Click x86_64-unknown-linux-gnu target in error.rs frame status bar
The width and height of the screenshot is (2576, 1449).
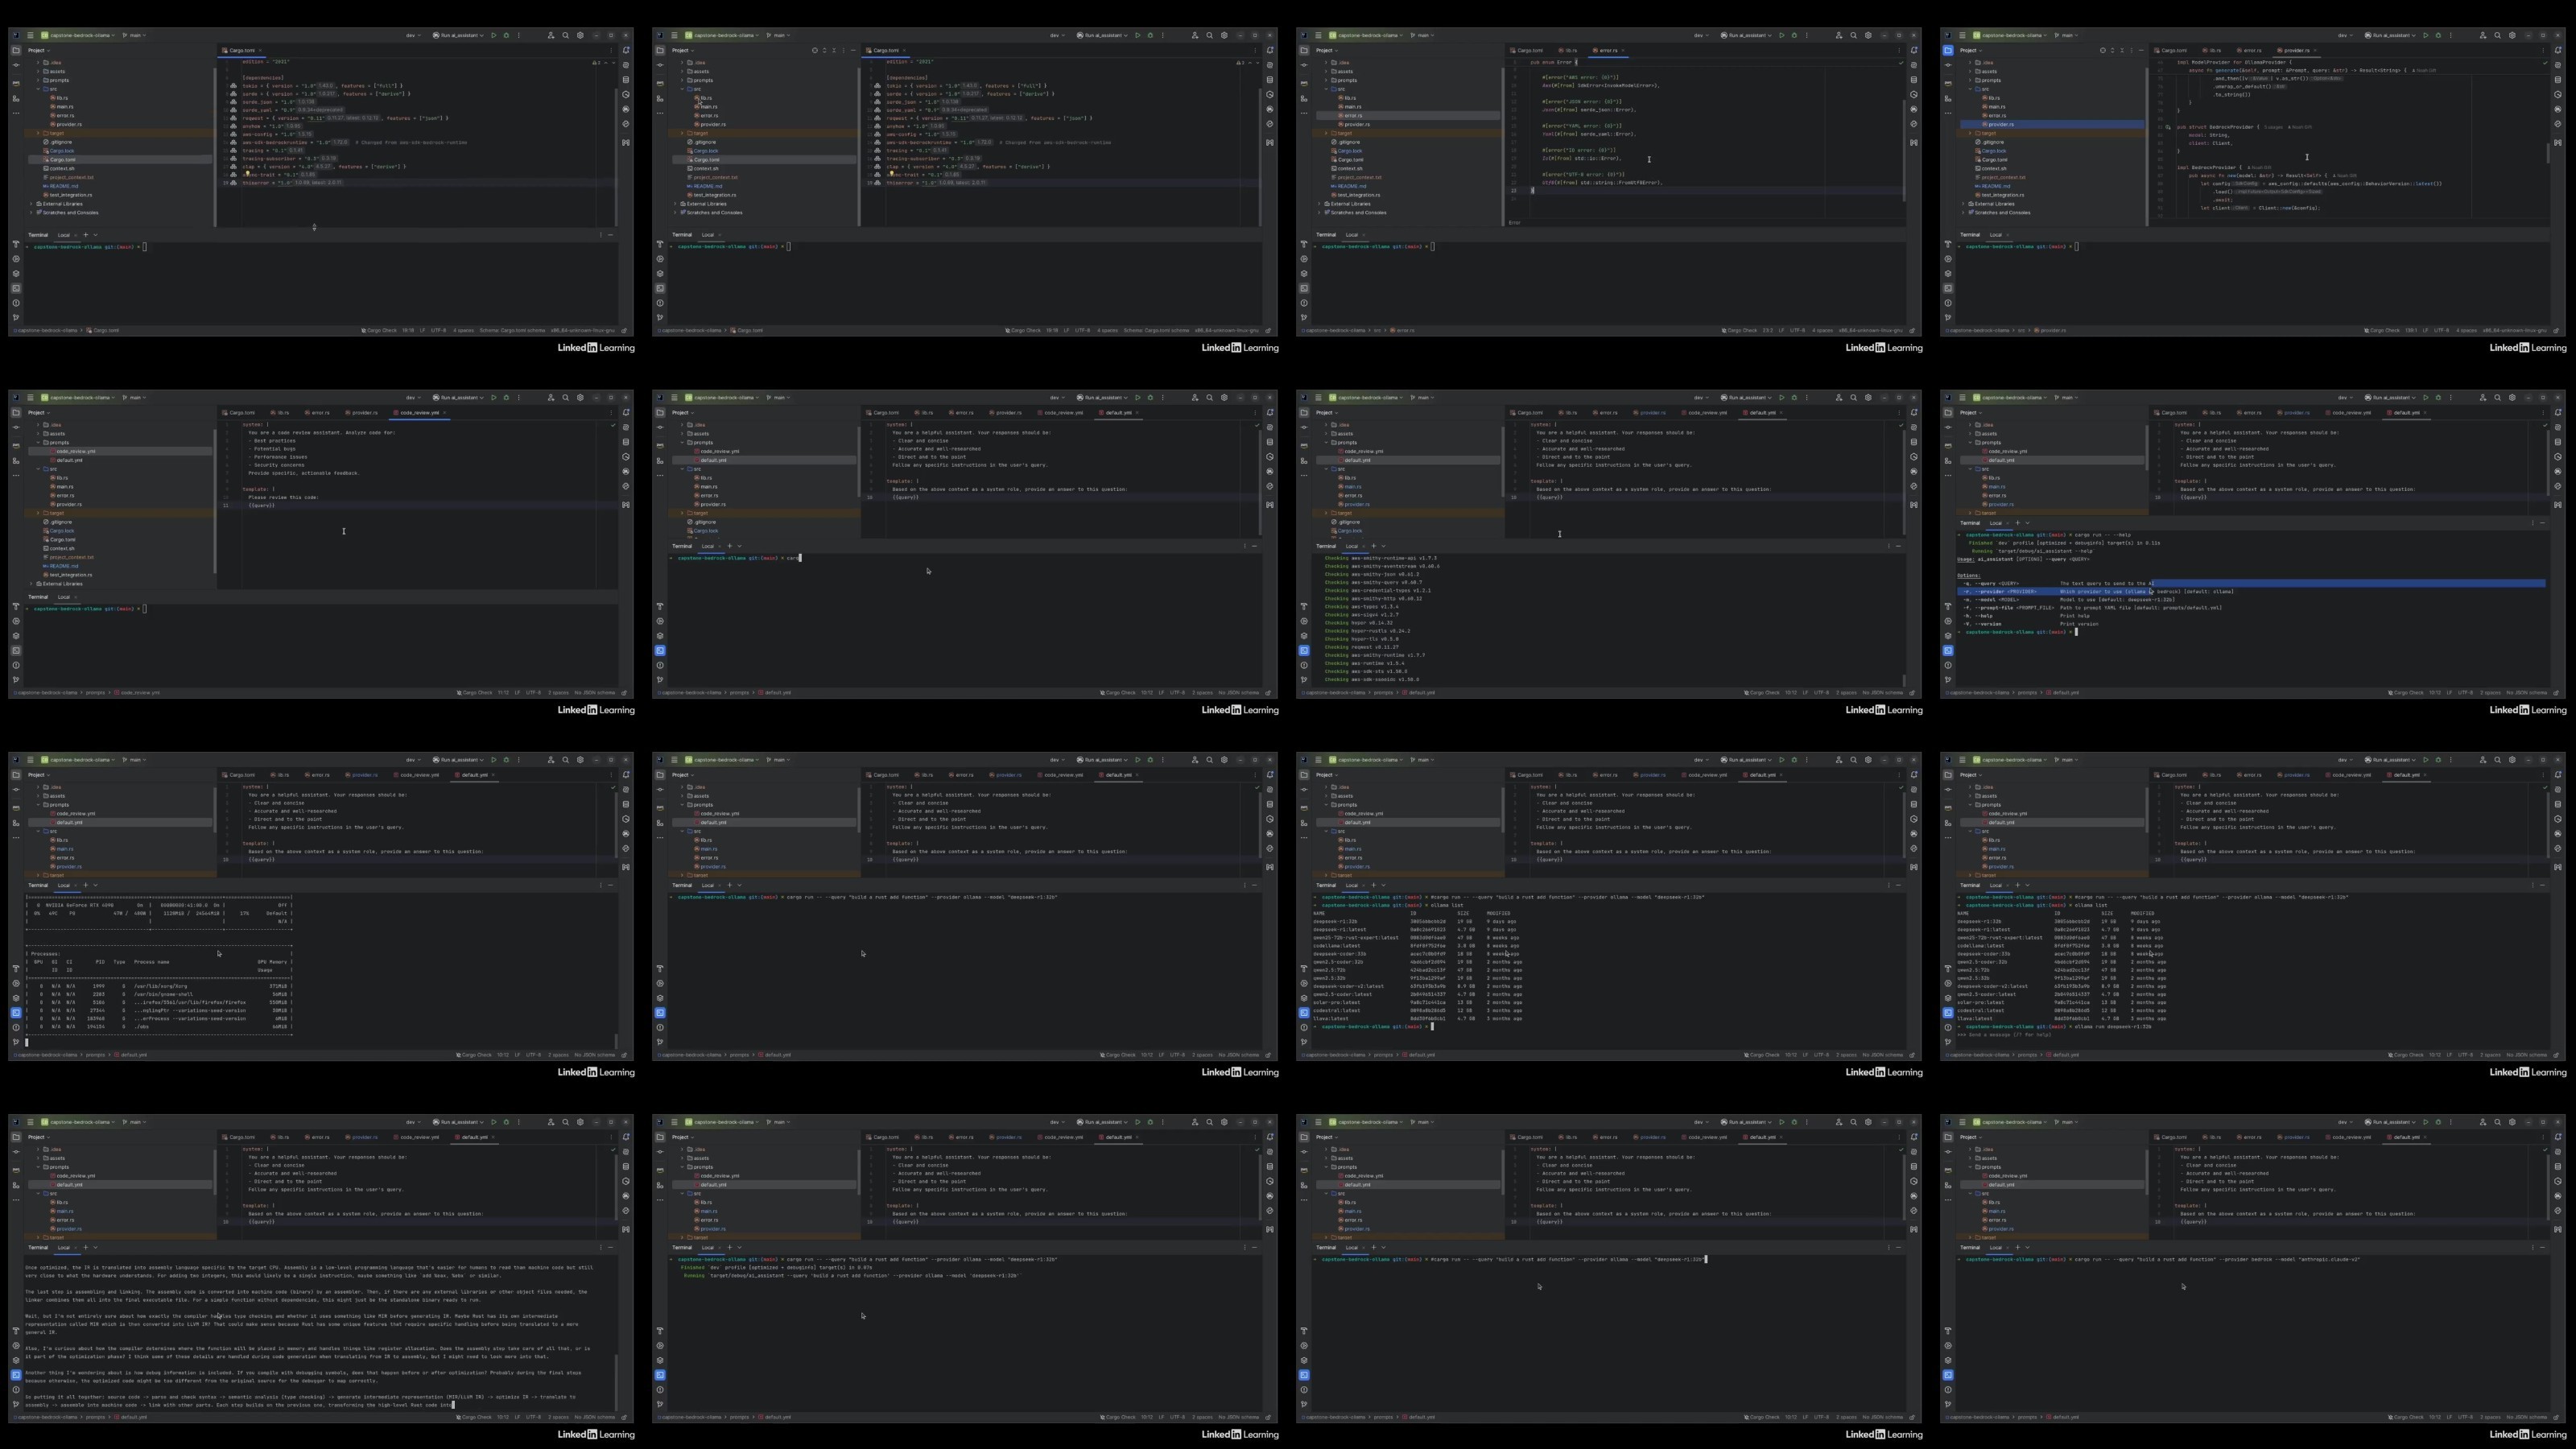[1871, 330]
